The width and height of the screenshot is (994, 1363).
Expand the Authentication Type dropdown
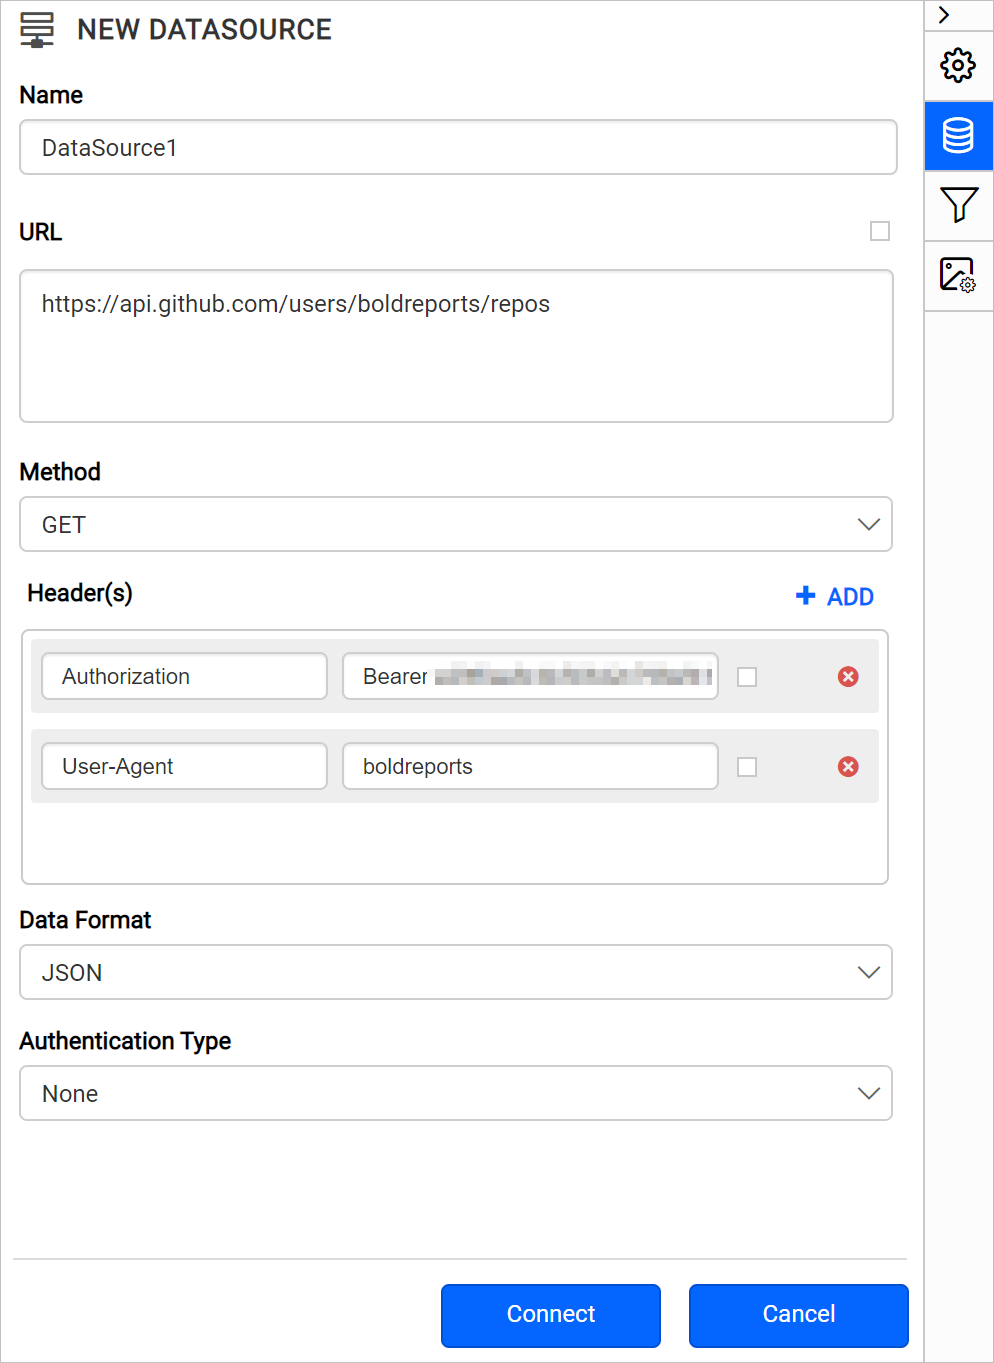pyautogui.click(x=456, y=1093)
